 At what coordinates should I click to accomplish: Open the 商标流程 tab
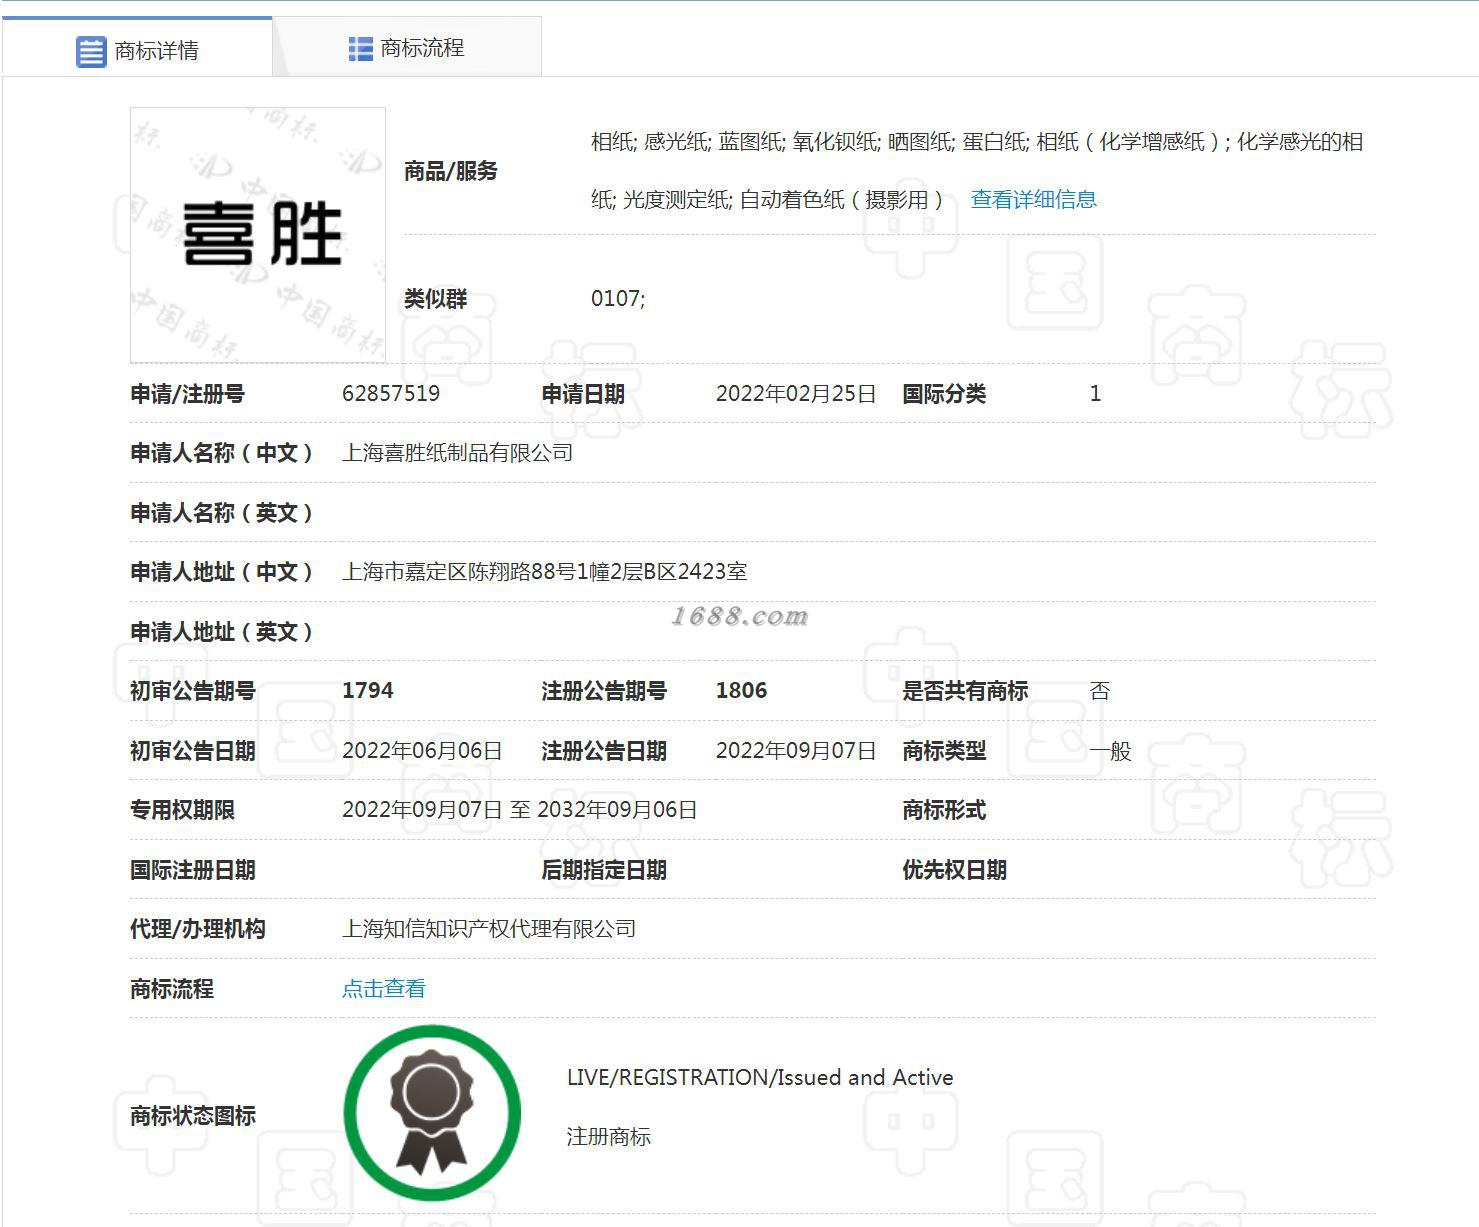(407, 47)
